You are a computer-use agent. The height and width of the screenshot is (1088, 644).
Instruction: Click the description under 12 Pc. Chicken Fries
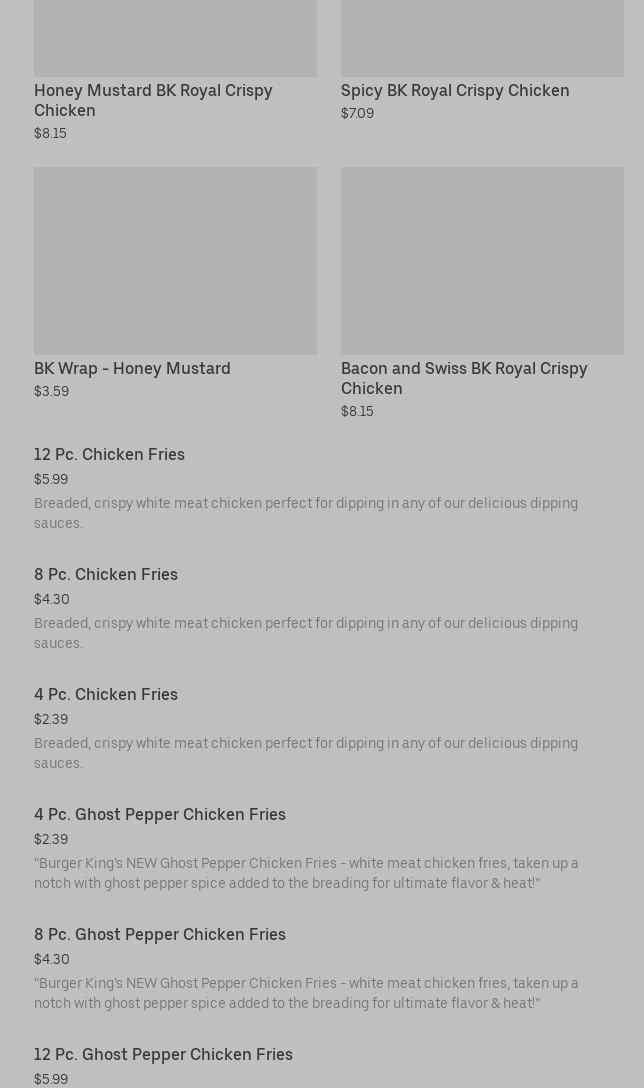click(x=306, y=513)
